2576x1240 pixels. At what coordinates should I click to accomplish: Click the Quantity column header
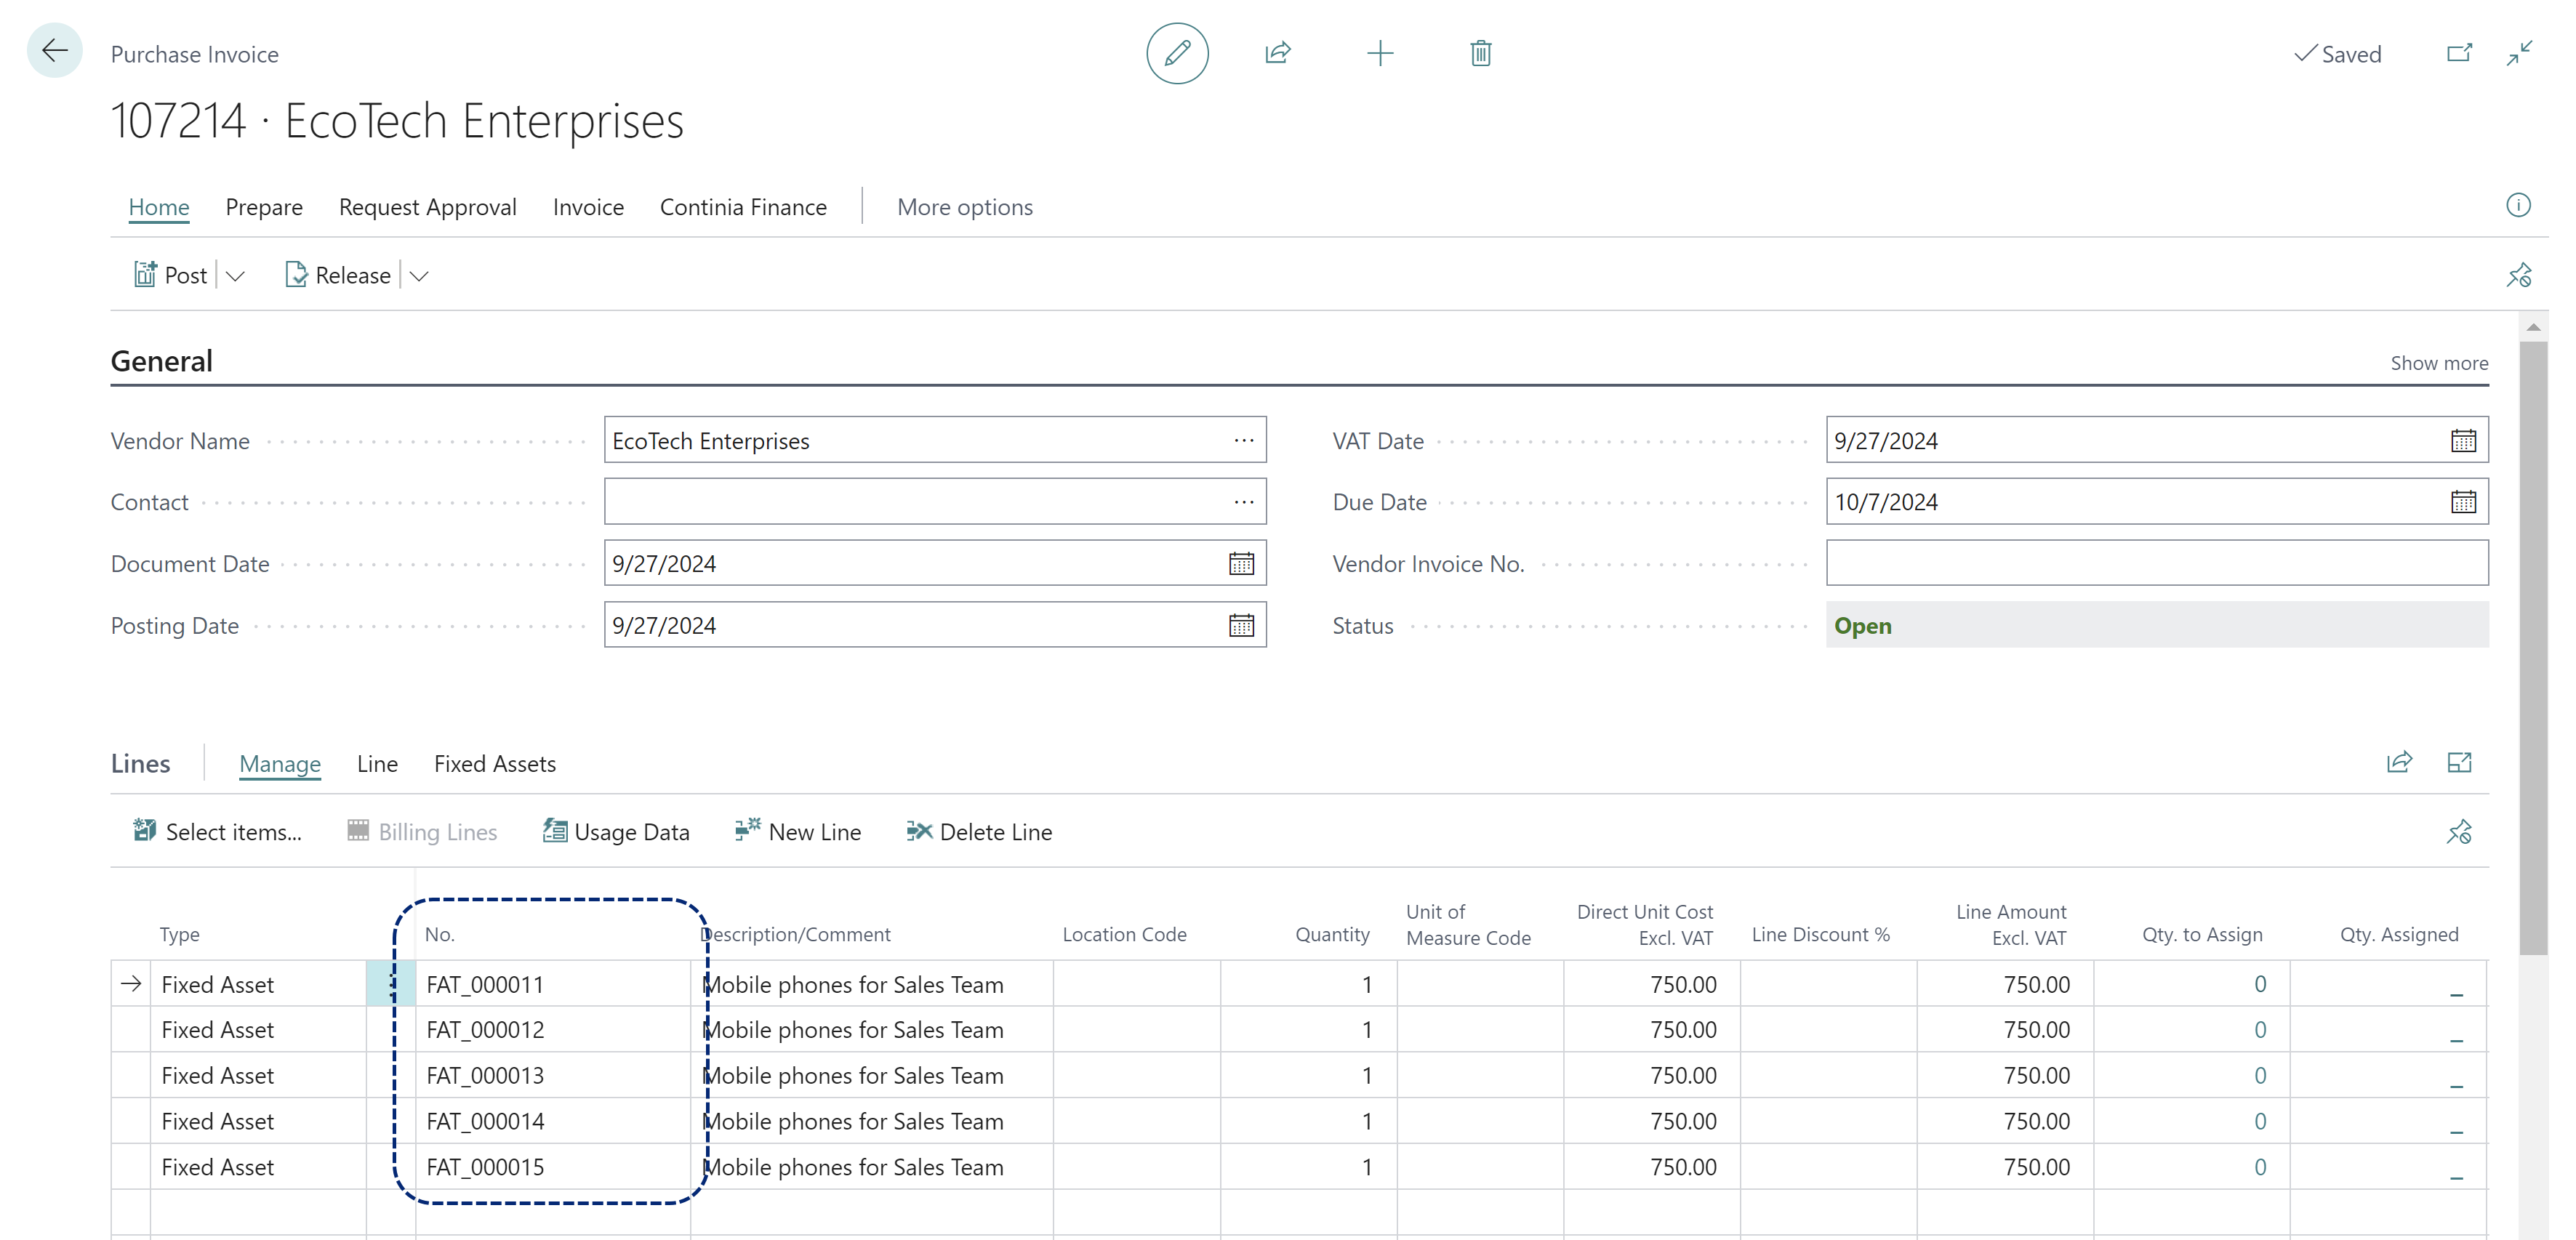click(1332, 934)
